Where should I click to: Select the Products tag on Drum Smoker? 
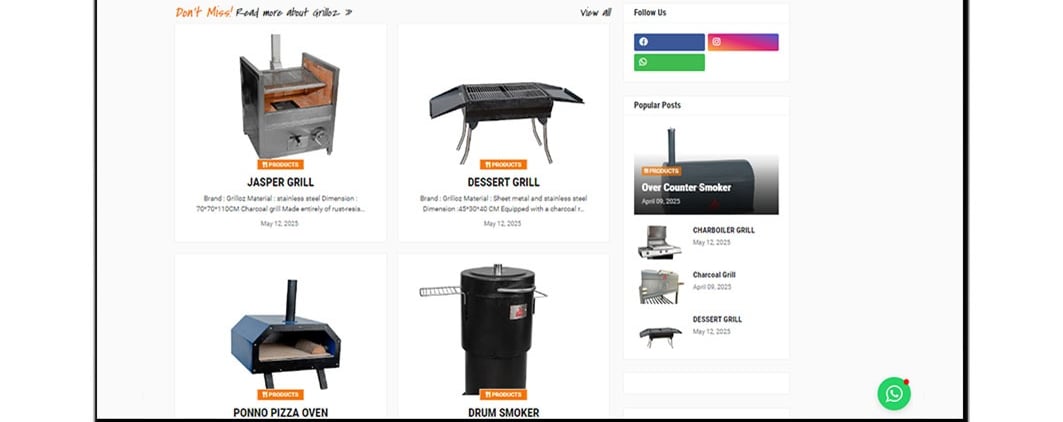click(503, 395)
